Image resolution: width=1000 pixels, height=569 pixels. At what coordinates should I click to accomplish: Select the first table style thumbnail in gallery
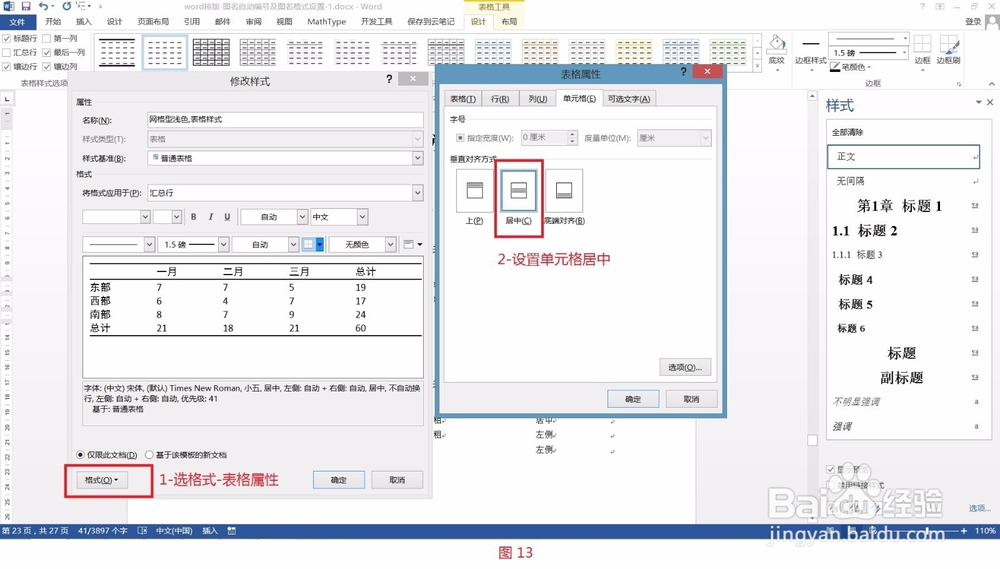(x=117, y=52)
